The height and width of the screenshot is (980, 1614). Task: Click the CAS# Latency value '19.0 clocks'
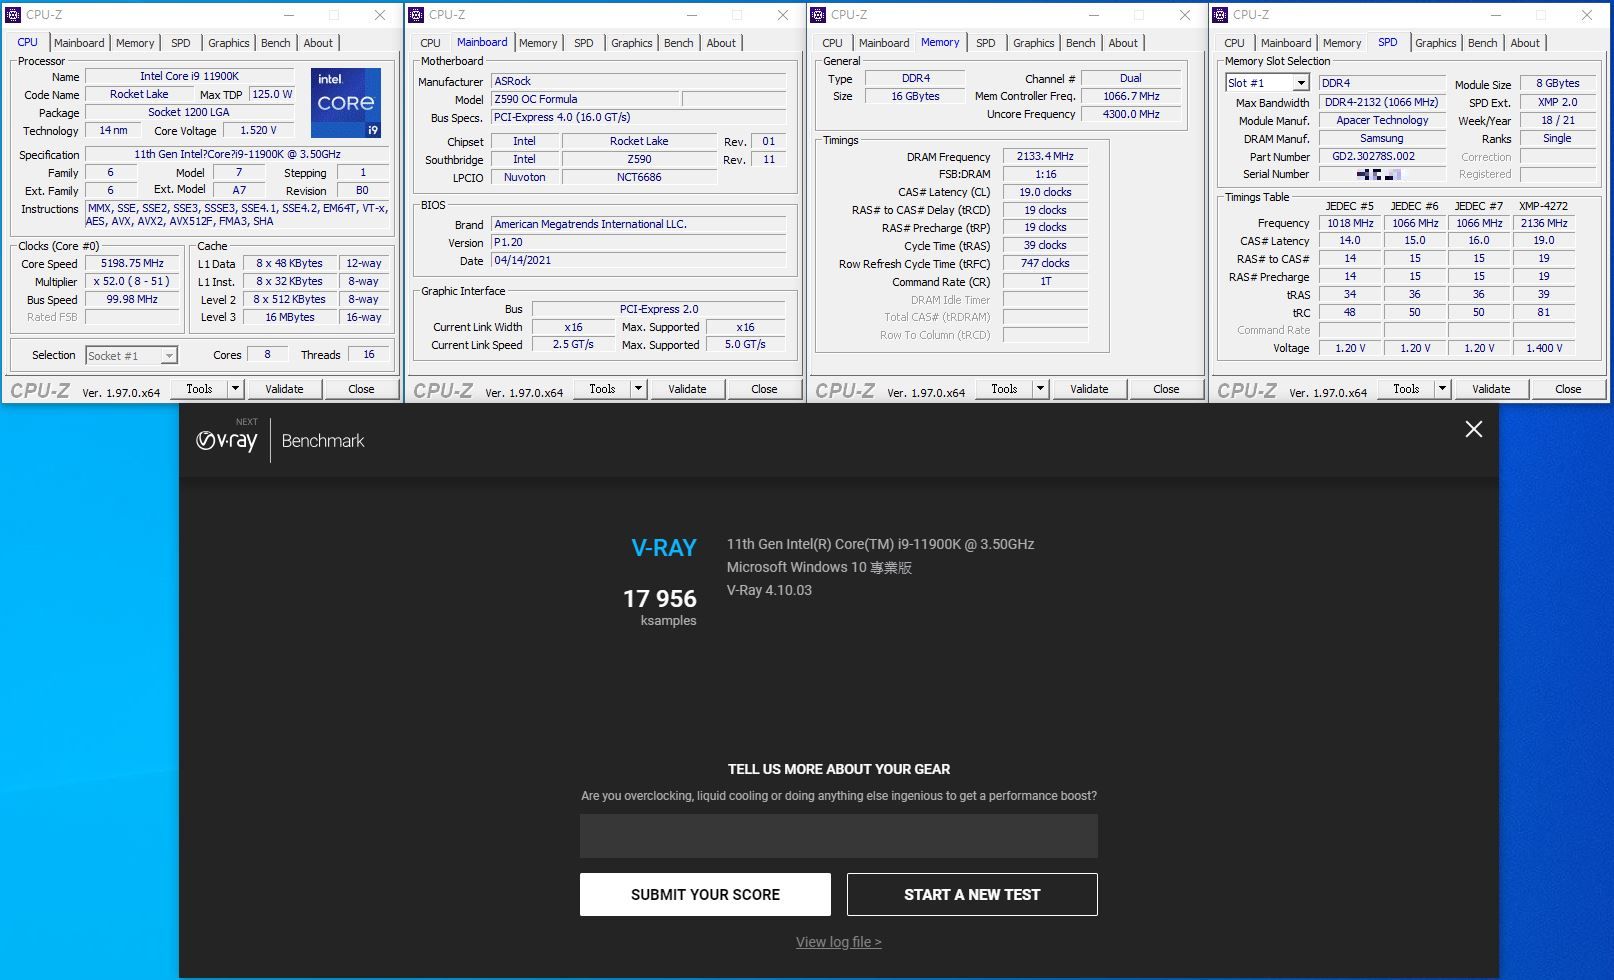click(1045, 192)
